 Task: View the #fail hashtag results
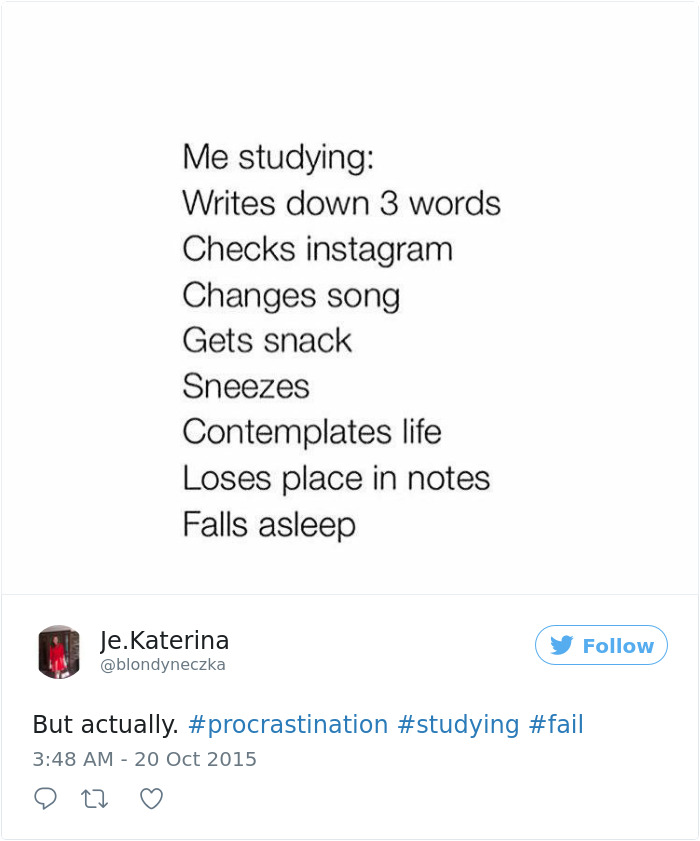[x=559, y=724]
